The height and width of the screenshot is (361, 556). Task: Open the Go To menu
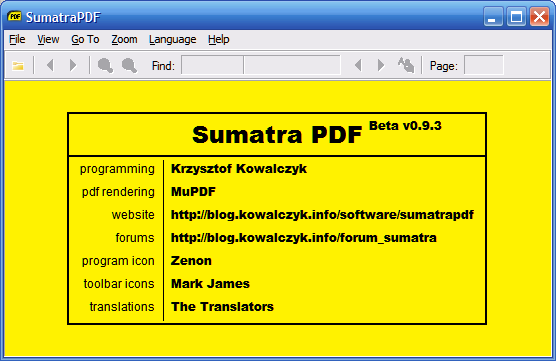pos(85,39)
